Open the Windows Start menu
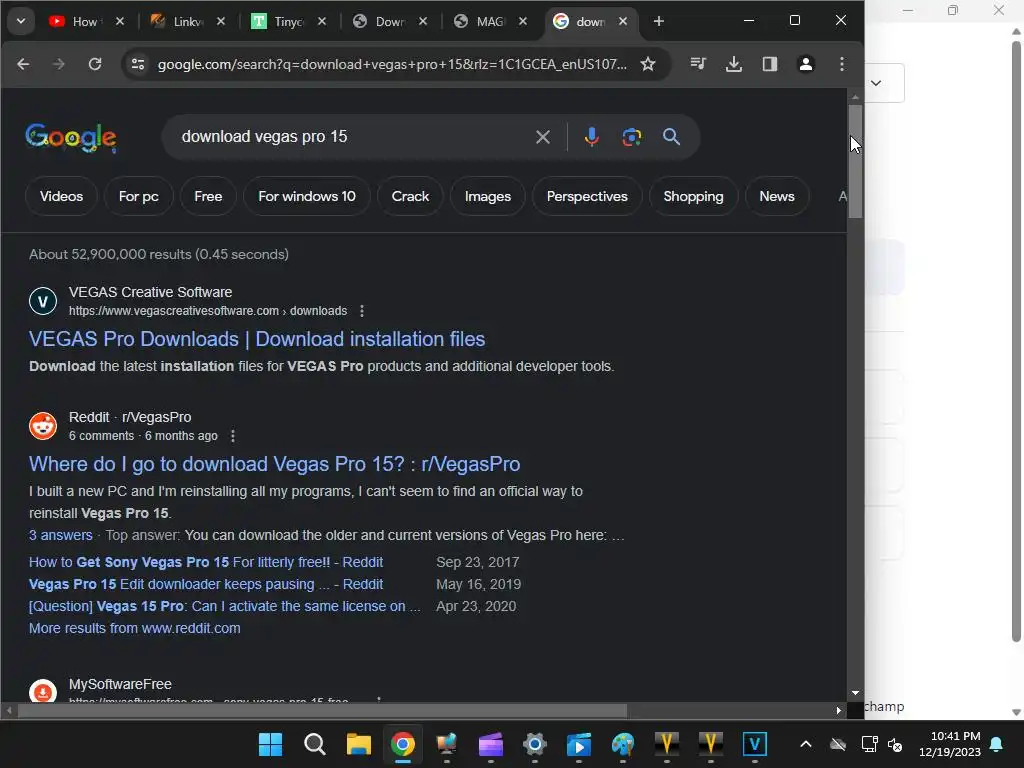The height and width of the screenshot is (768, 1024). tap(270, 744)
